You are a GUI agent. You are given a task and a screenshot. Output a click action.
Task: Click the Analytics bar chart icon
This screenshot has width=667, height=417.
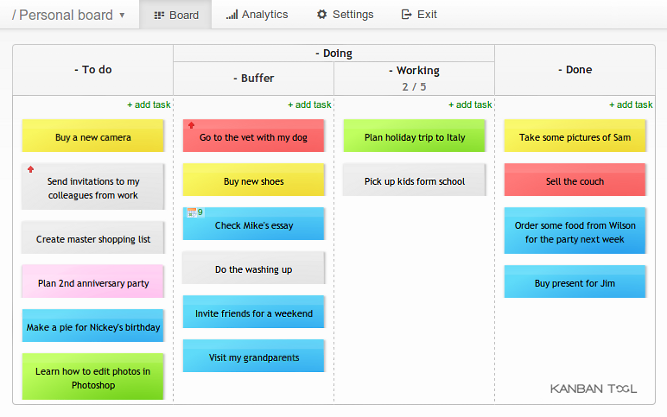coord(232,15)
